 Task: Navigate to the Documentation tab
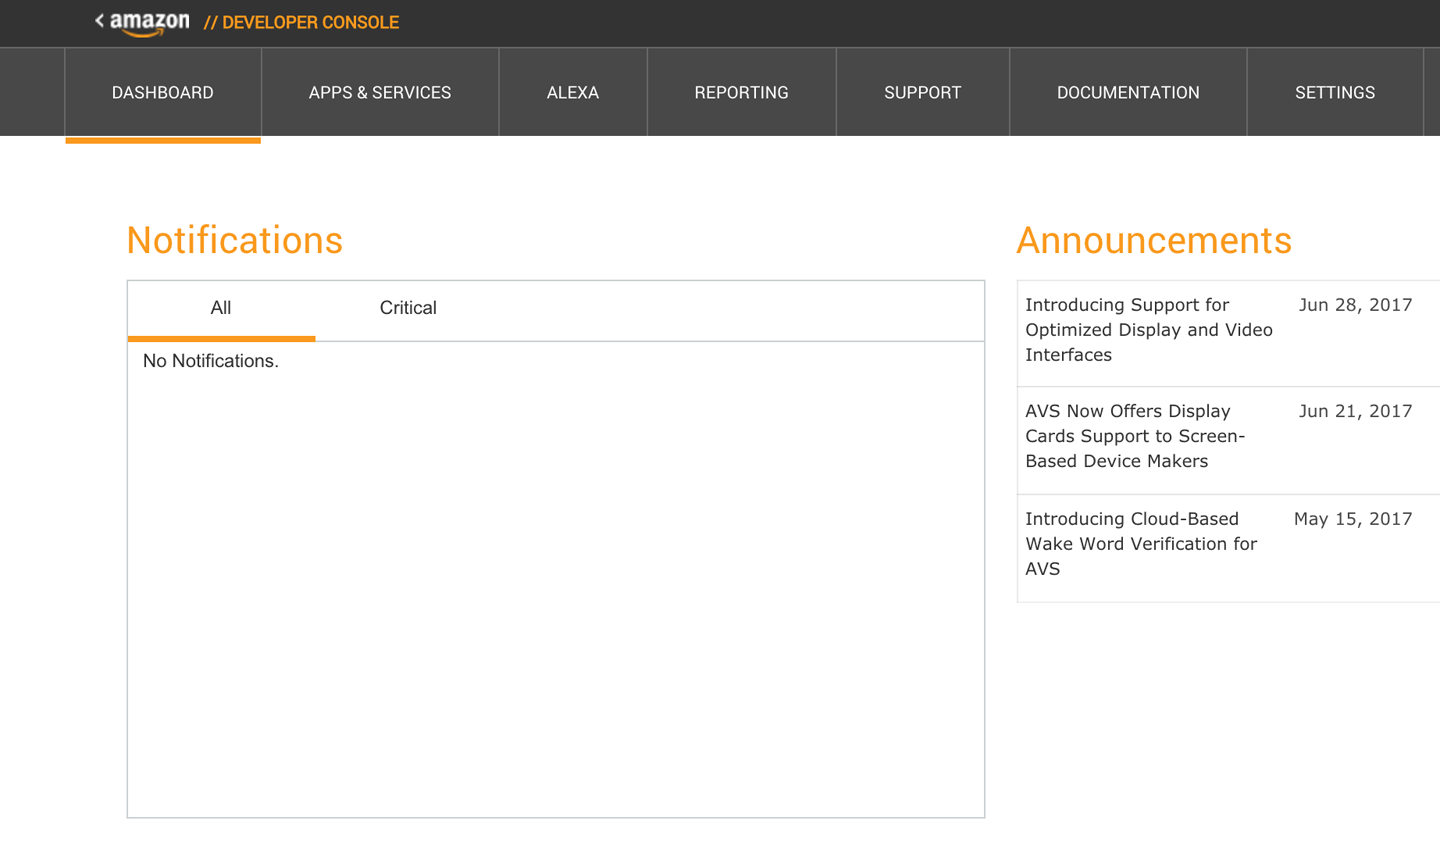(x=1128, y=92)
